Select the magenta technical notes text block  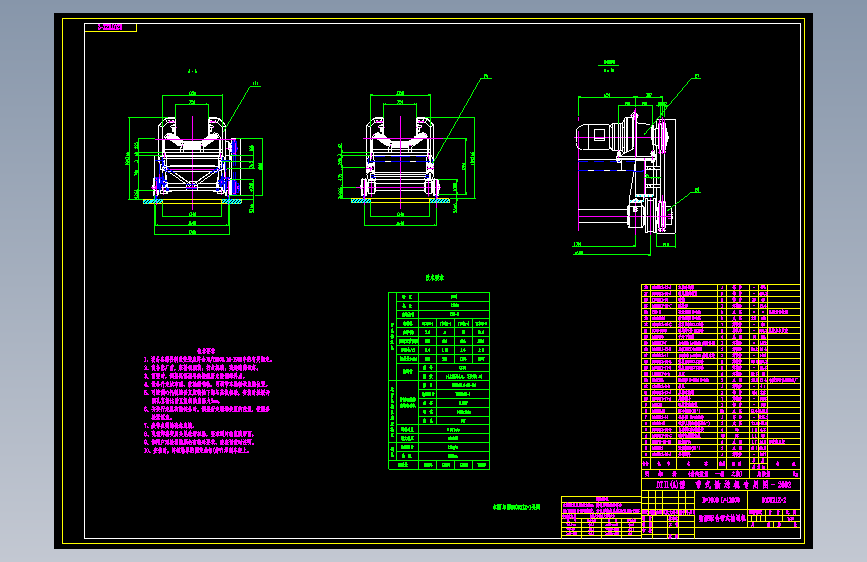pyautogui.click(x=208, y=401)
